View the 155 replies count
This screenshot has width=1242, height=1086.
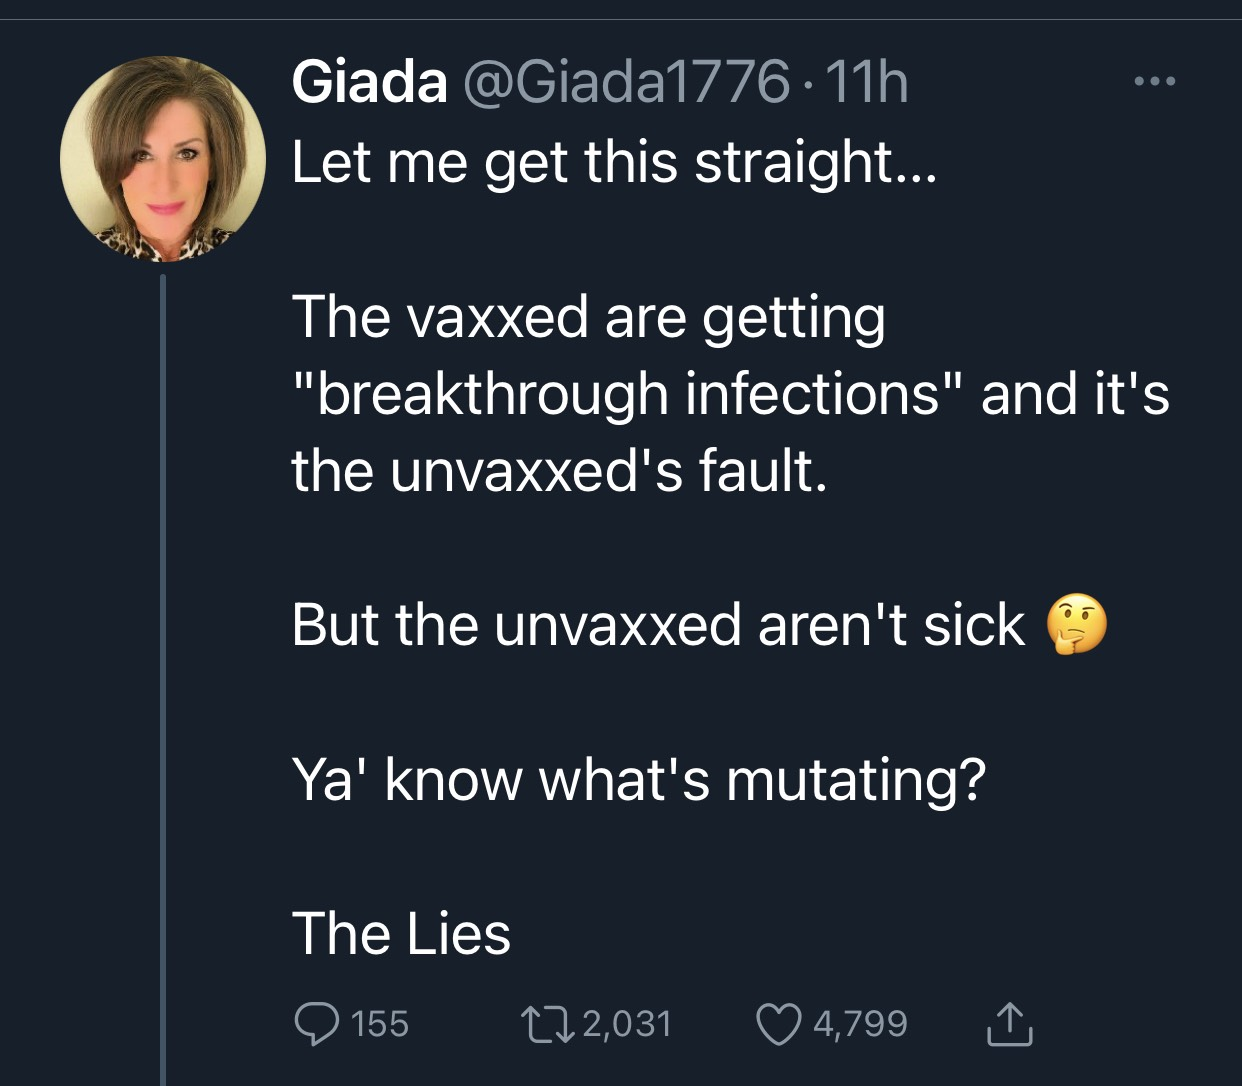coord(380,1024)
